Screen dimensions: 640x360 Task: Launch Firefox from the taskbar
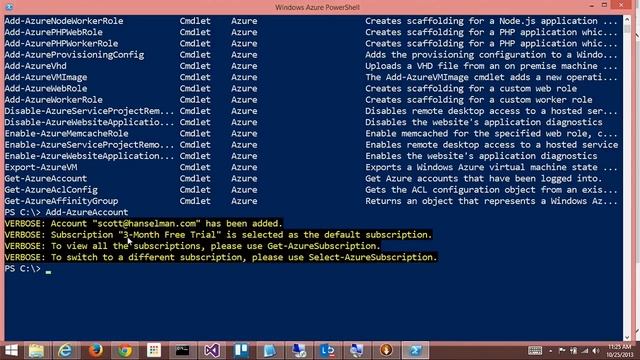(95, 350)
